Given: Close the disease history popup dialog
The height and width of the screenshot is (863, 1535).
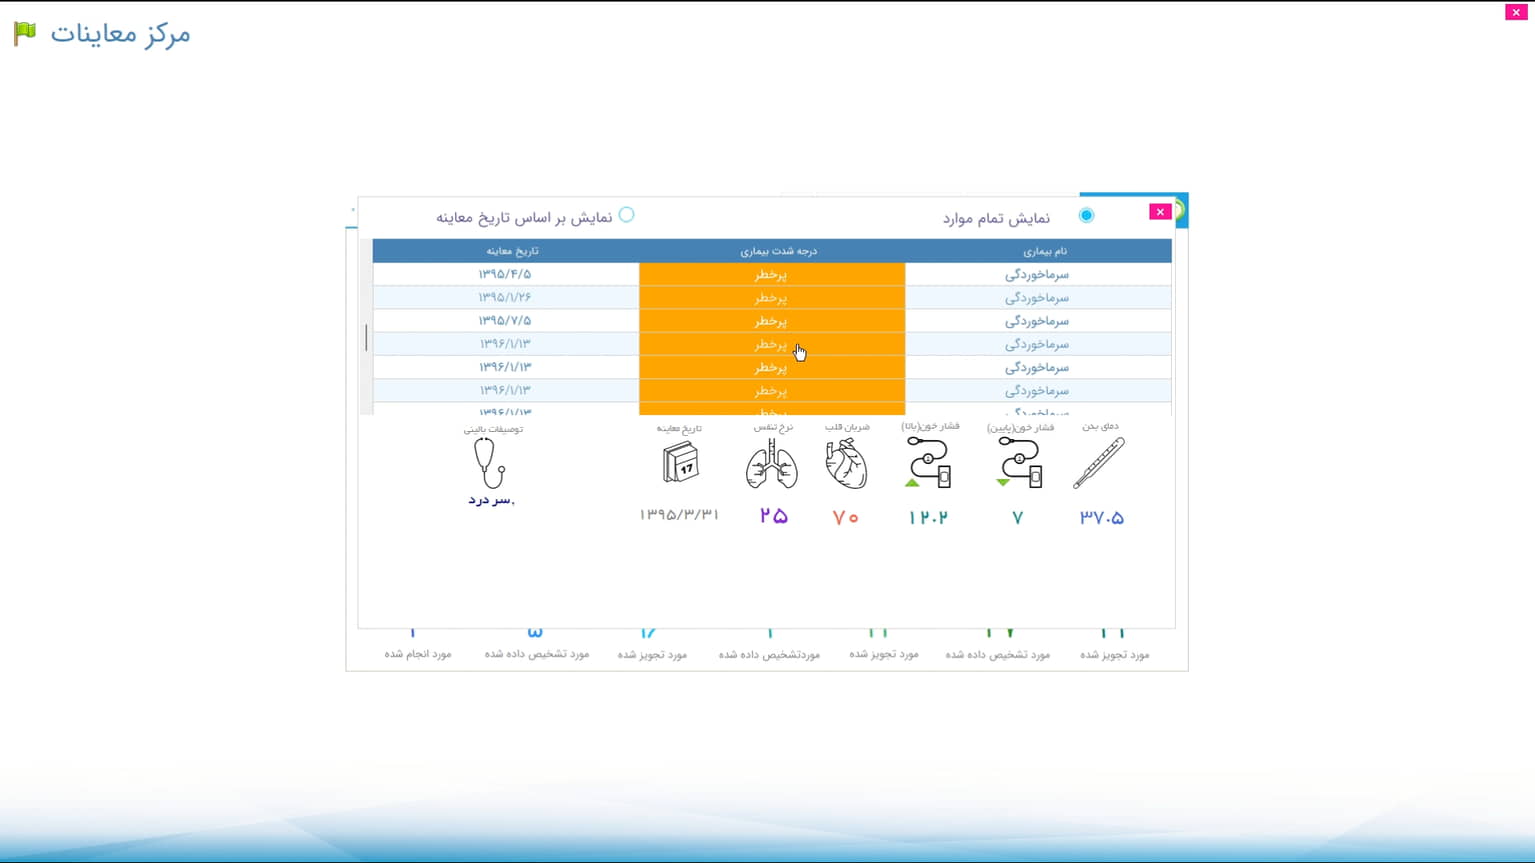Looking at the screenshot, I should click(x=1159, y=212).
